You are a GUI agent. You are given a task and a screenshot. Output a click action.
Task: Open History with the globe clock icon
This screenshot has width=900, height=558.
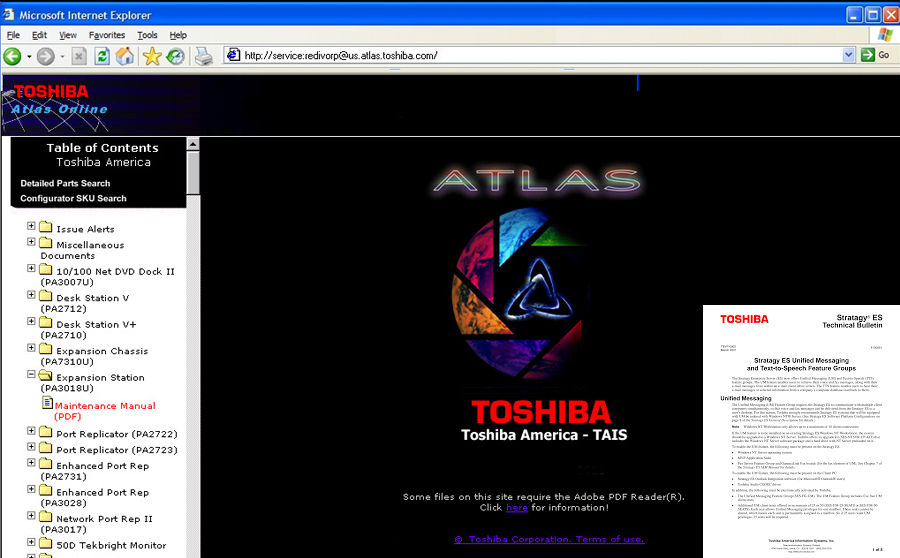[176, 56]
